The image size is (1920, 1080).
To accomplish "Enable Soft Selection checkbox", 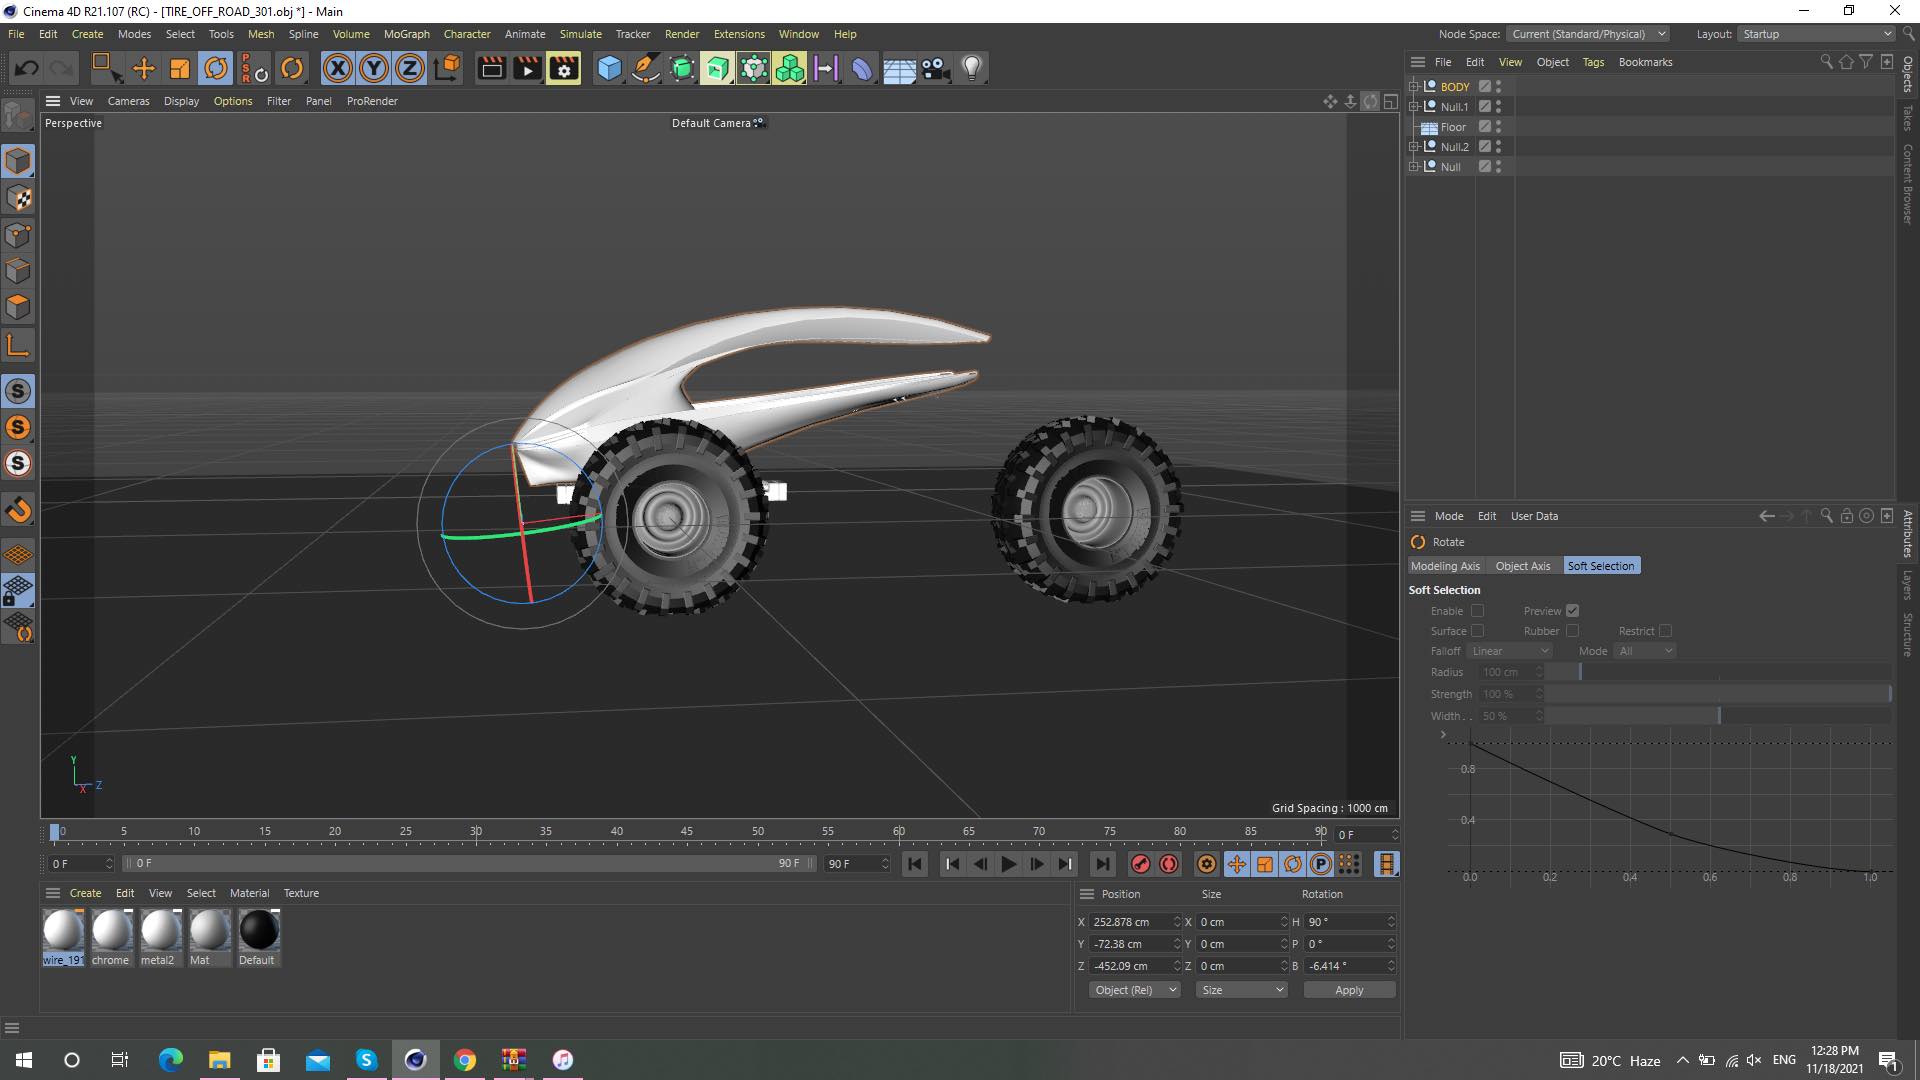I will point(1477,611).
